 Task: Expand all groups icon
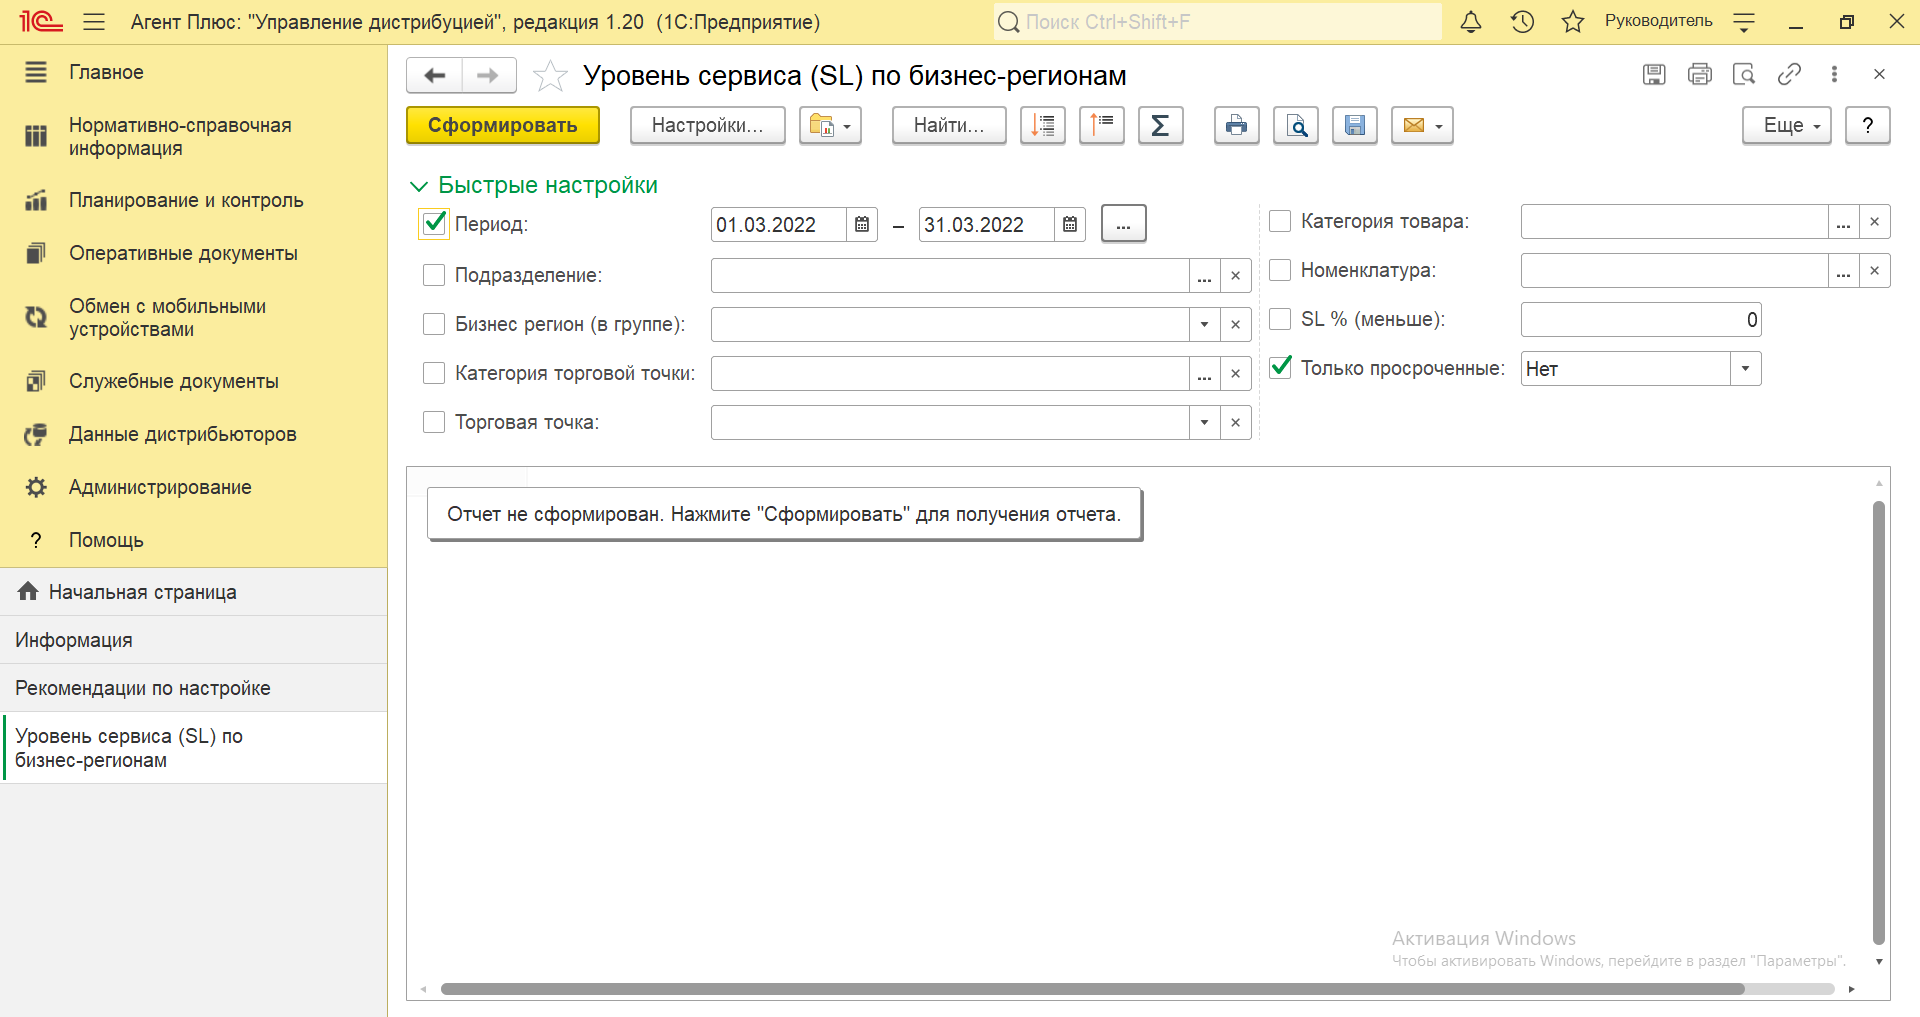(1102, 125)
